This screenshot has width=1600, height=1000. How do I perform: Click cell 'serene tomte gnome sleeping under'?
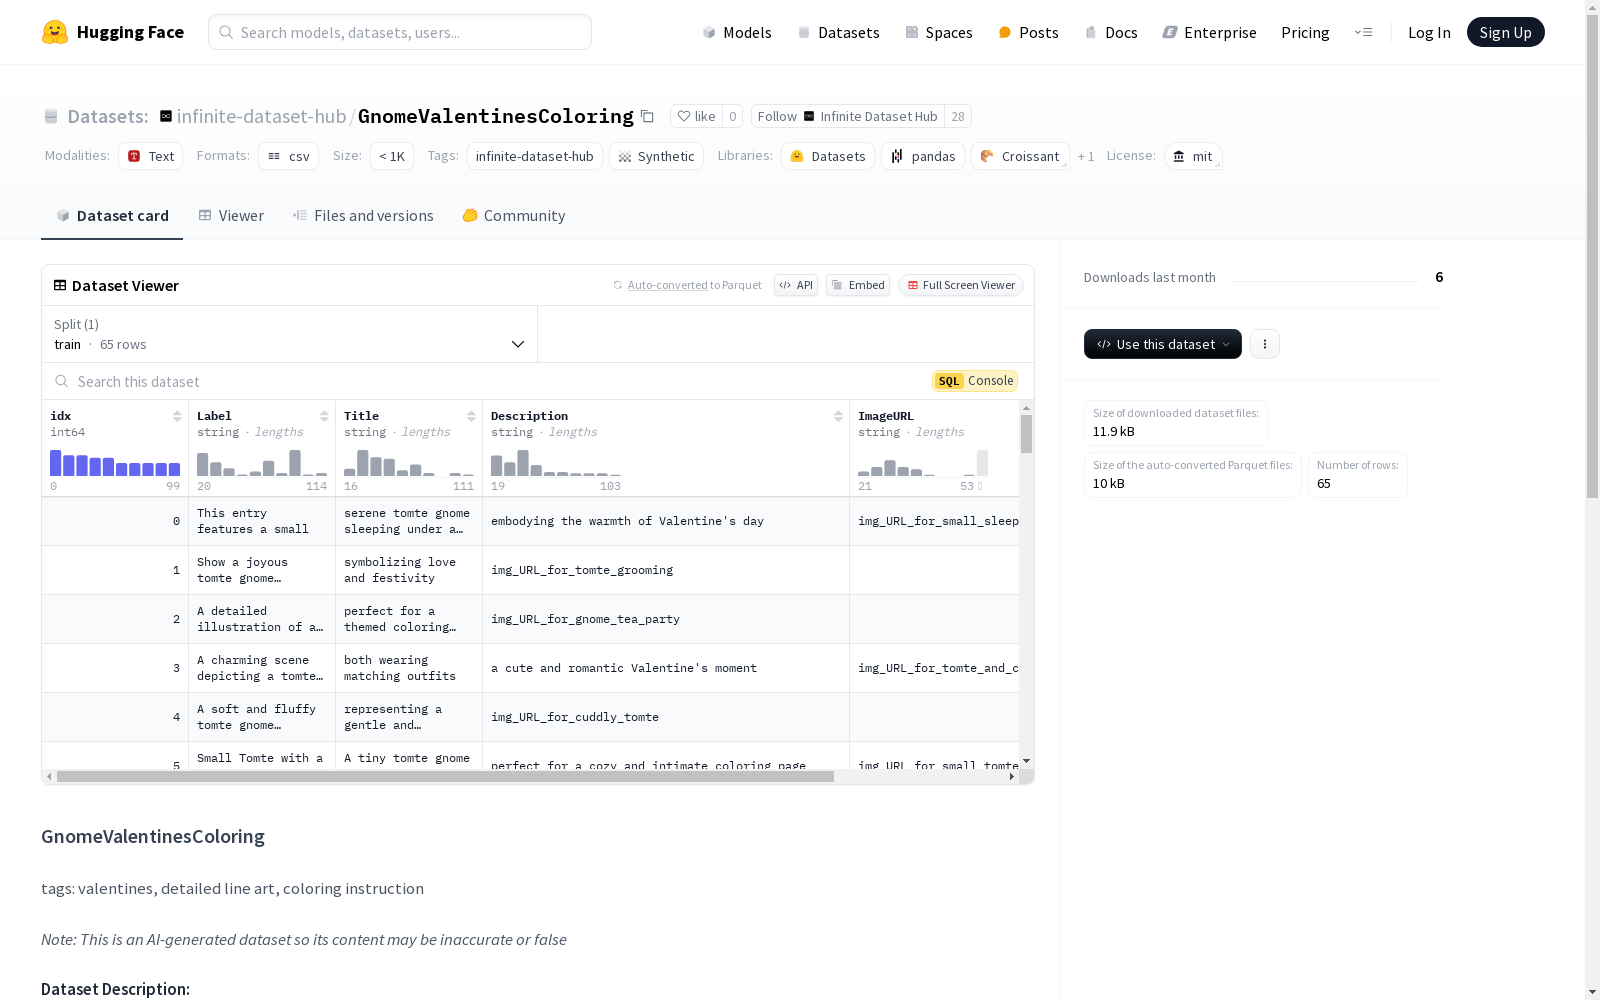click(x=409, y=521)
